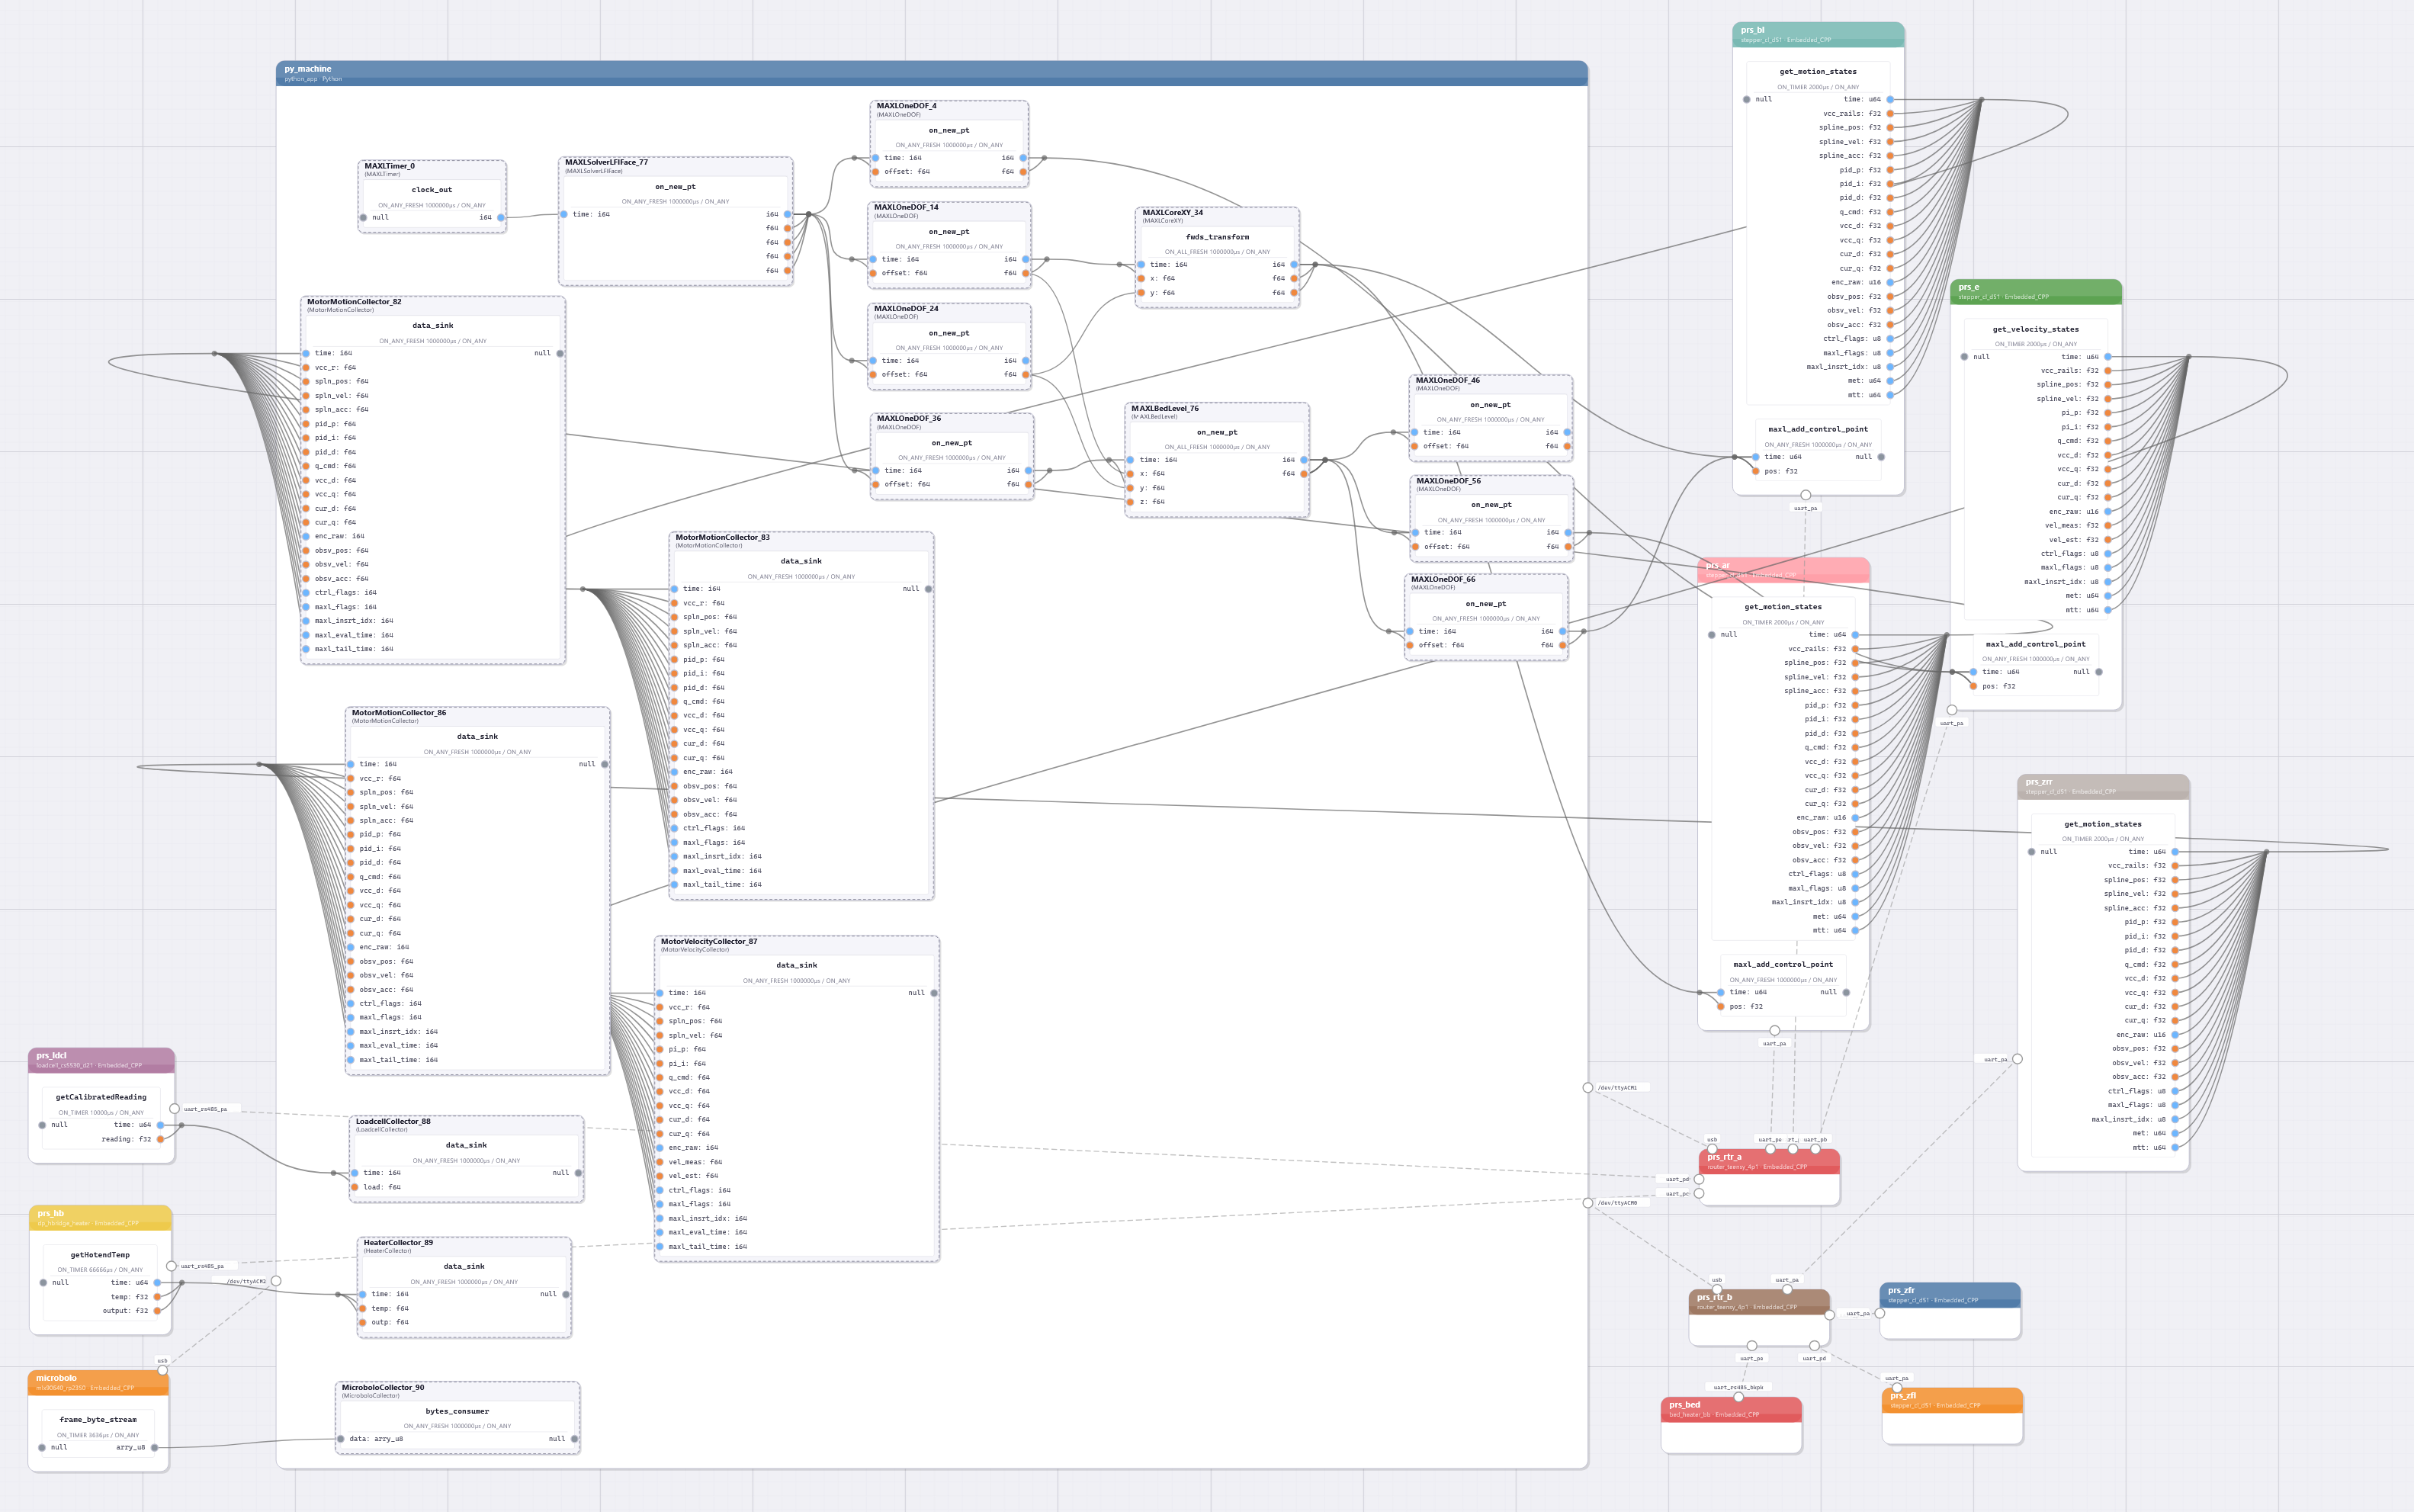
Task: Click the MAXLCoreXY_34 block title
Action: point(1172,212)
